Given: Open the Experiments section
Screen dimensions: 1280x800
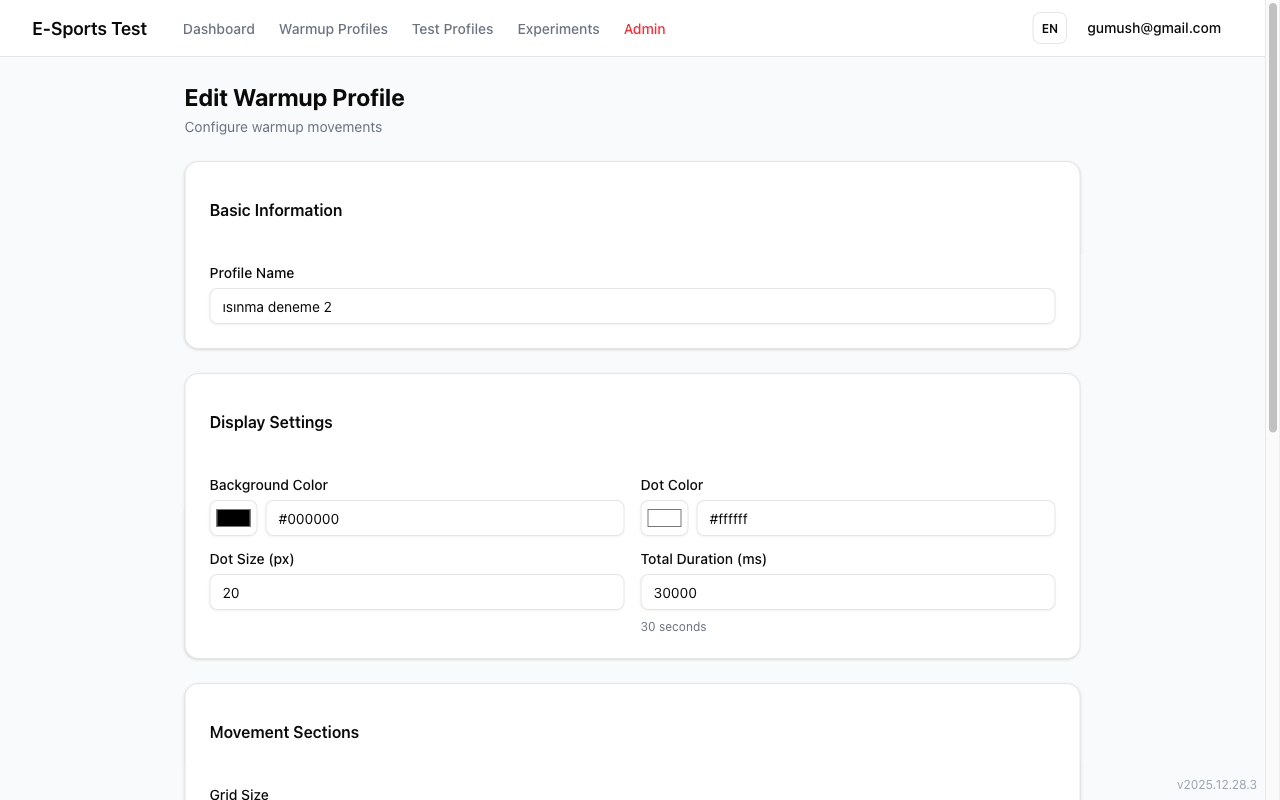Looking at the screenshot, I should click(558, 29).
